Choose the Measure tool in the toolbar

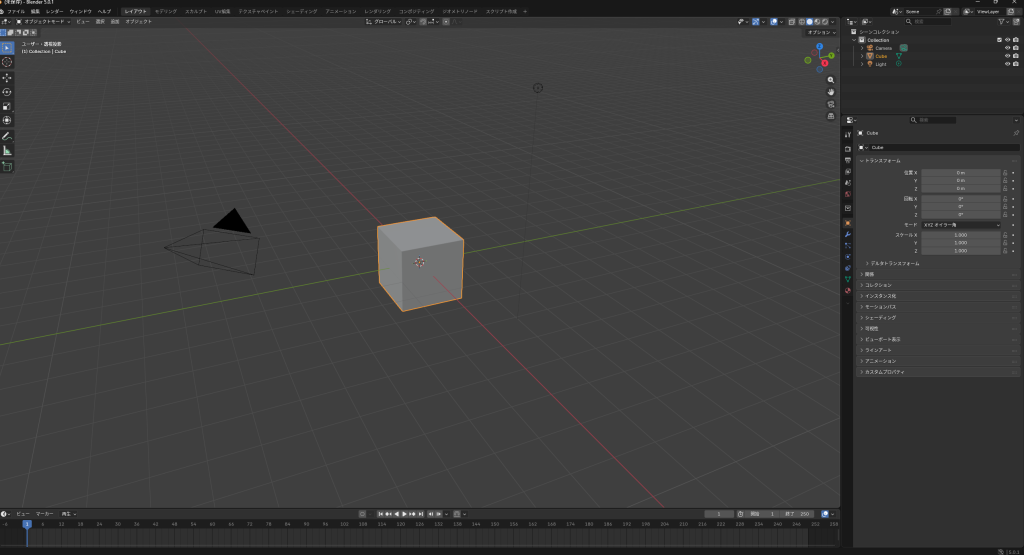click(x=7, y=150)
